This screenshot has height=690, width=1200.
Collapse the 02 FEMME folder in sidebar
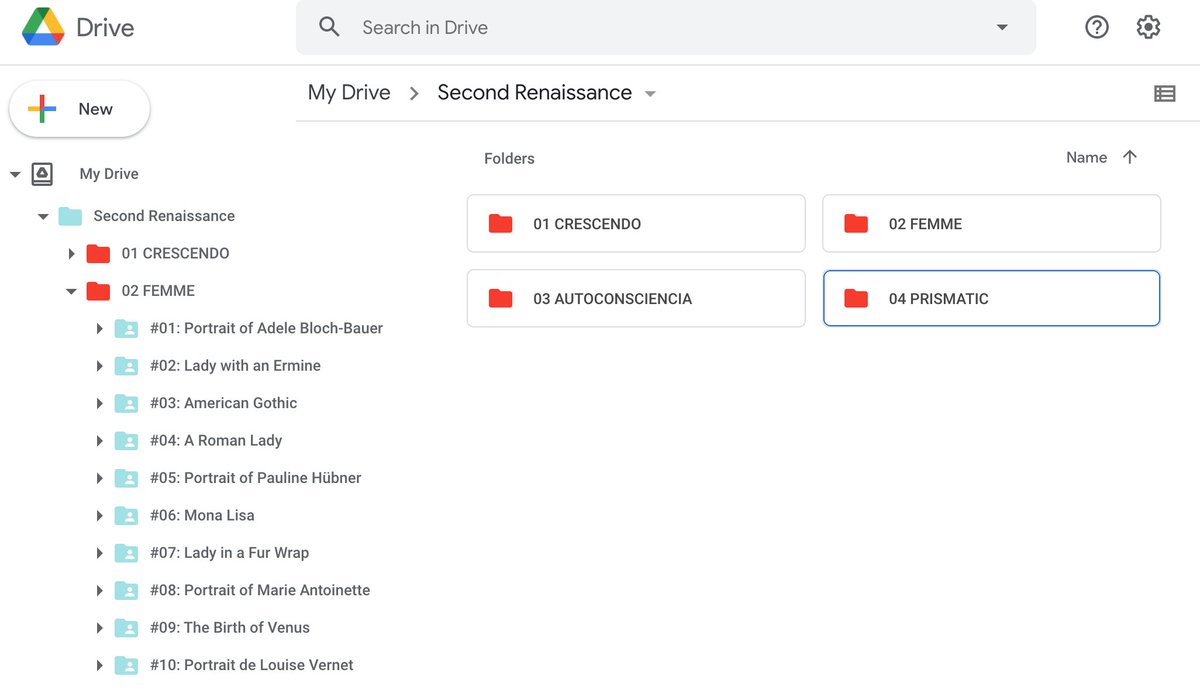coord(71,290)
